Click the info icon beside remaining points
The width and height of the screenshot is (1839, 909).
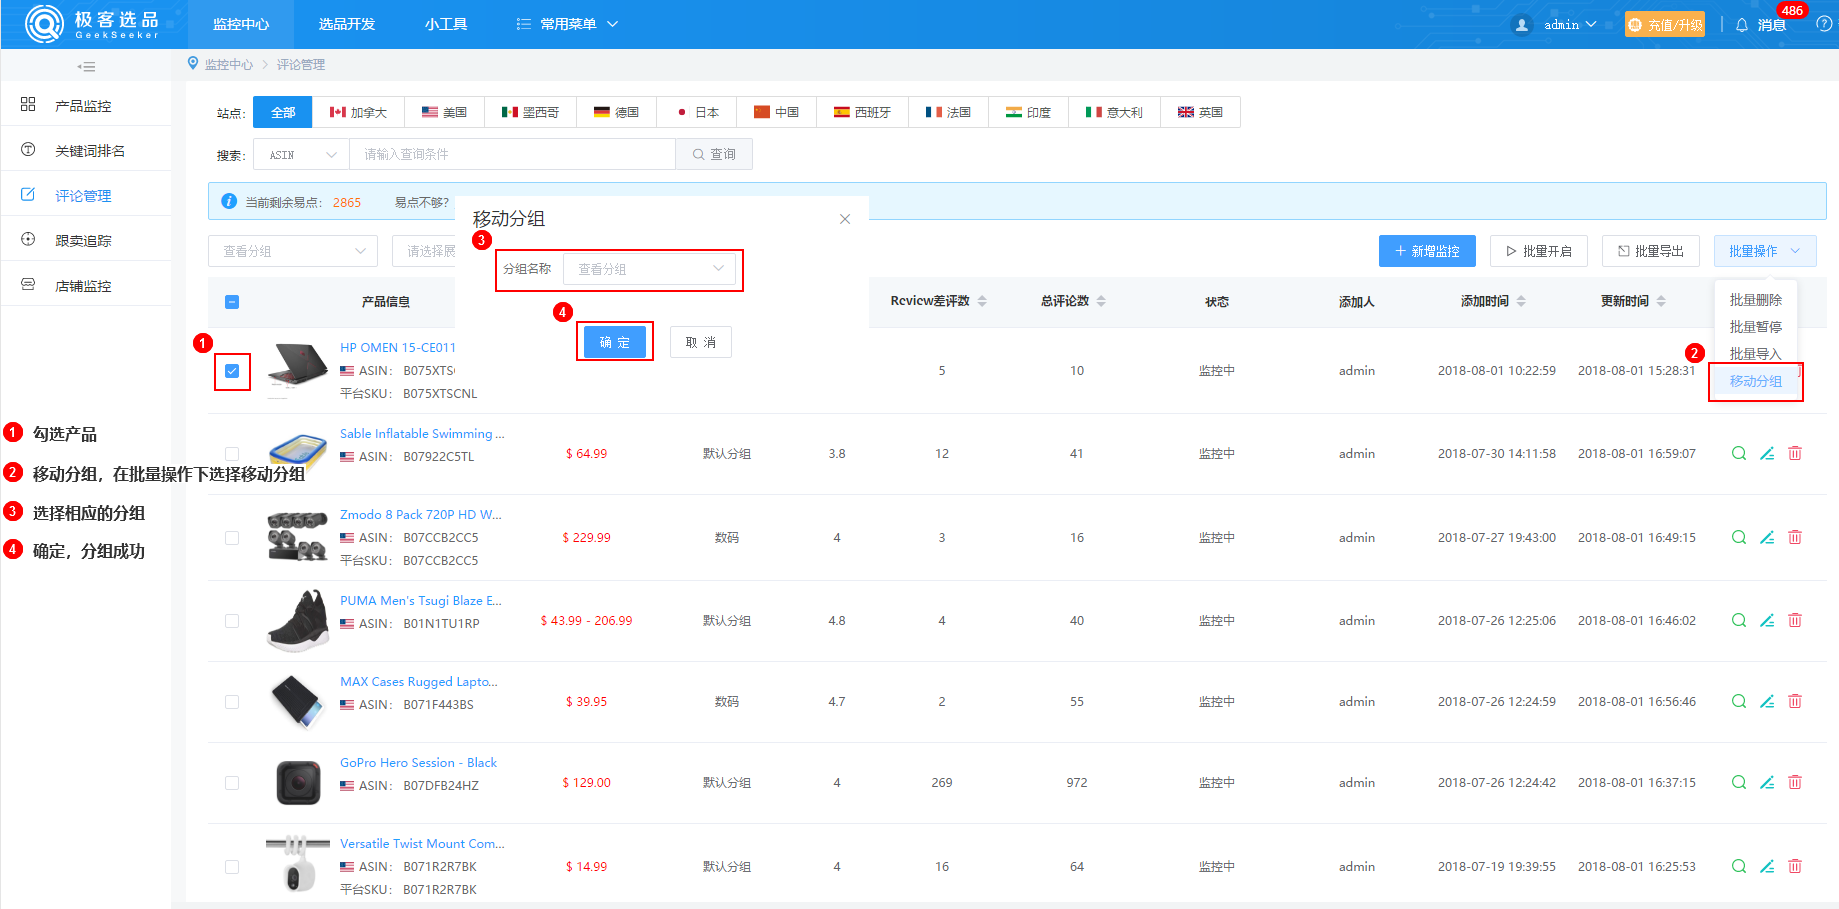point(229,201)
